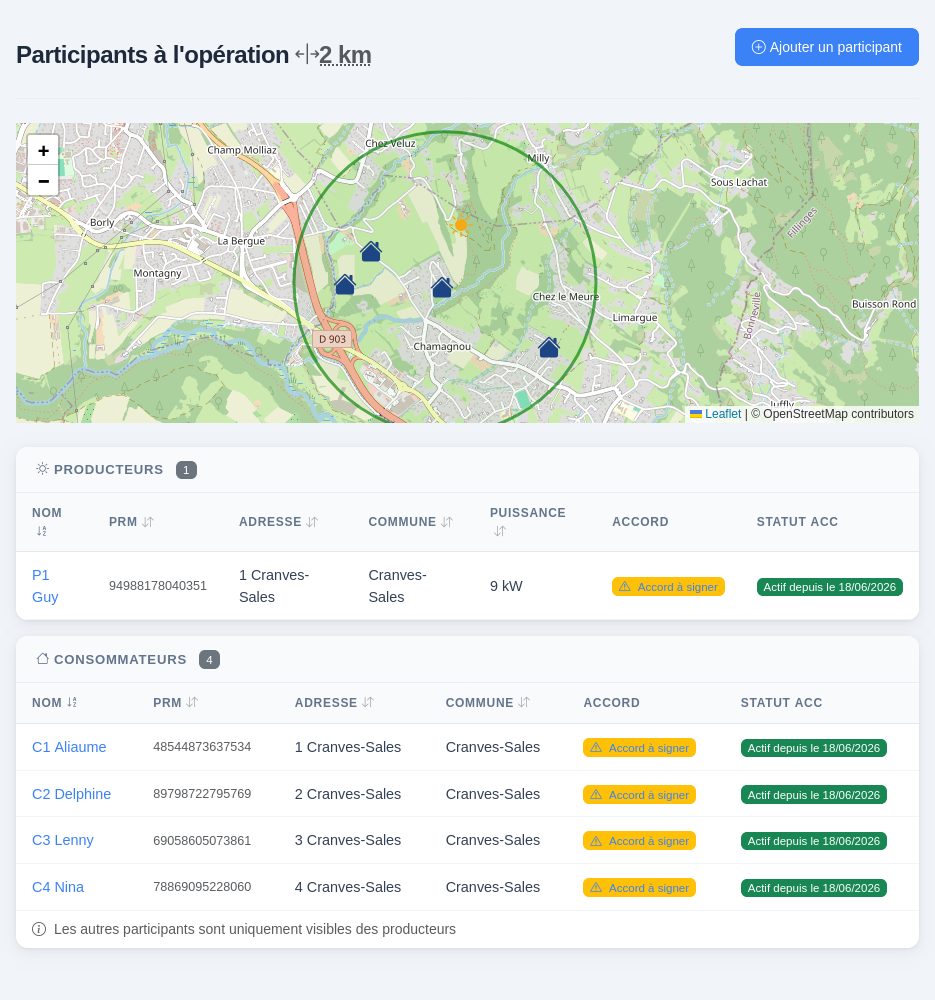The width and height of the screenshot is (935, 1000).
Task: Click Accord à signer badge for C2 Delphine
Action: coord(639,795)
